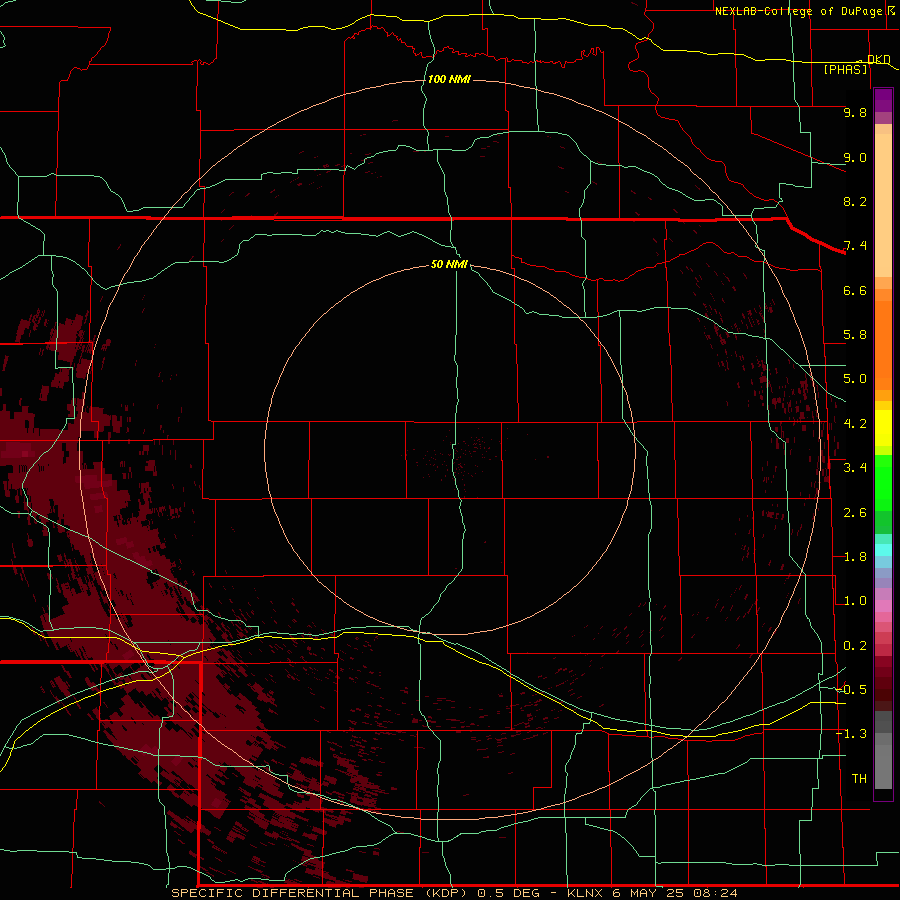
Task: Click the '50 NMI' range ring label
Action: point(449,264)
